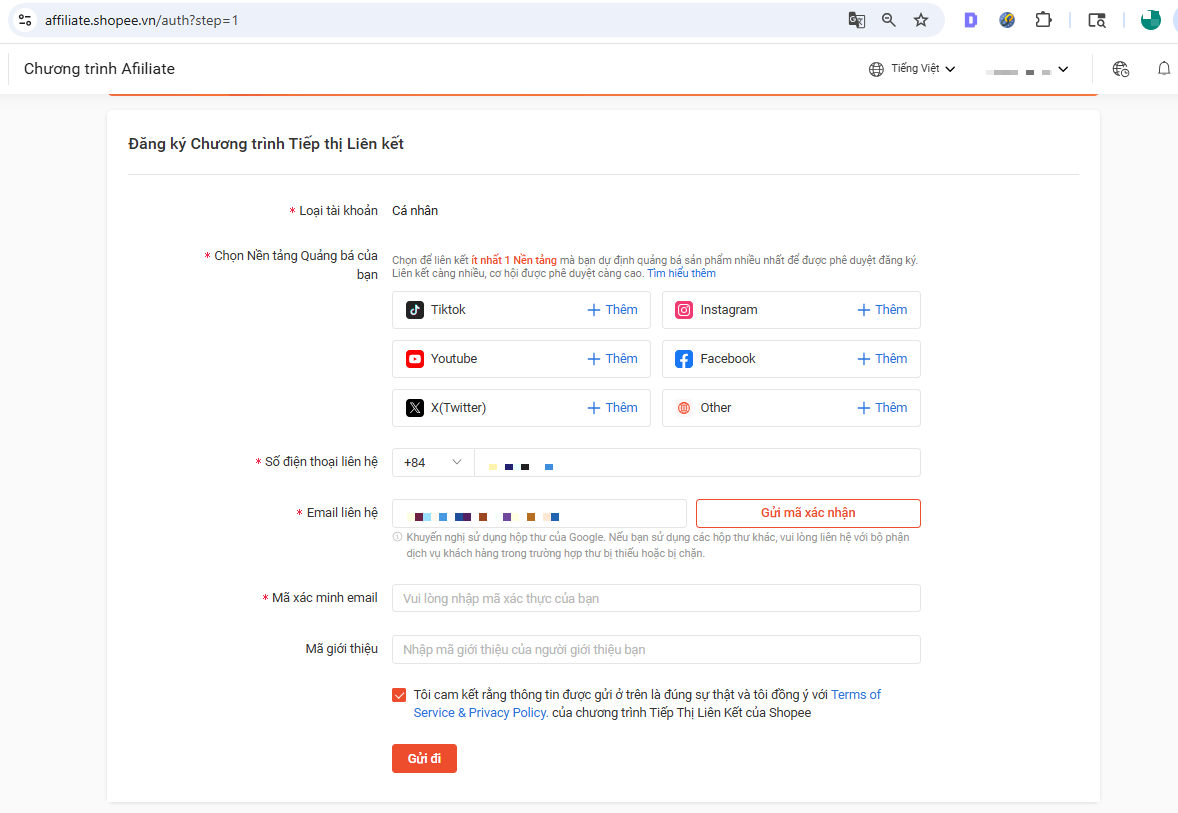The width and height of the screenshot is (1178, 813).
Task: Click the Số điện thoại liên hệ label
Action: (321, 461)
